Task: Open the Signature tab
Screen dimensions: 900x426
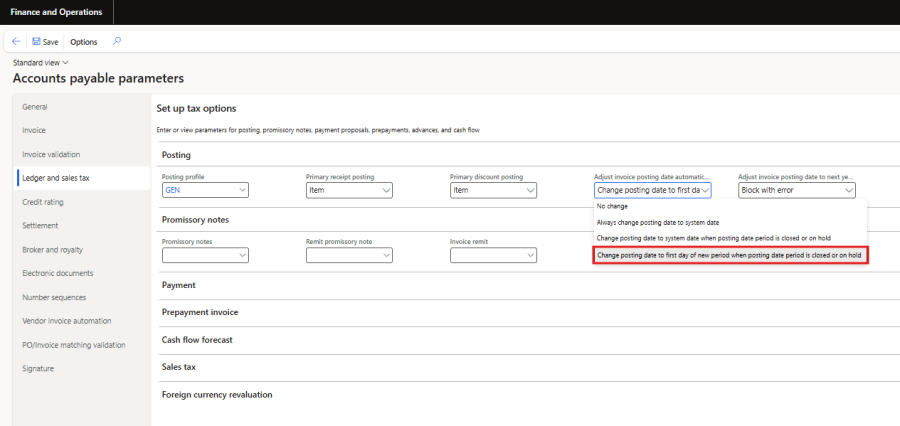Action: click(x=38, y=369)
